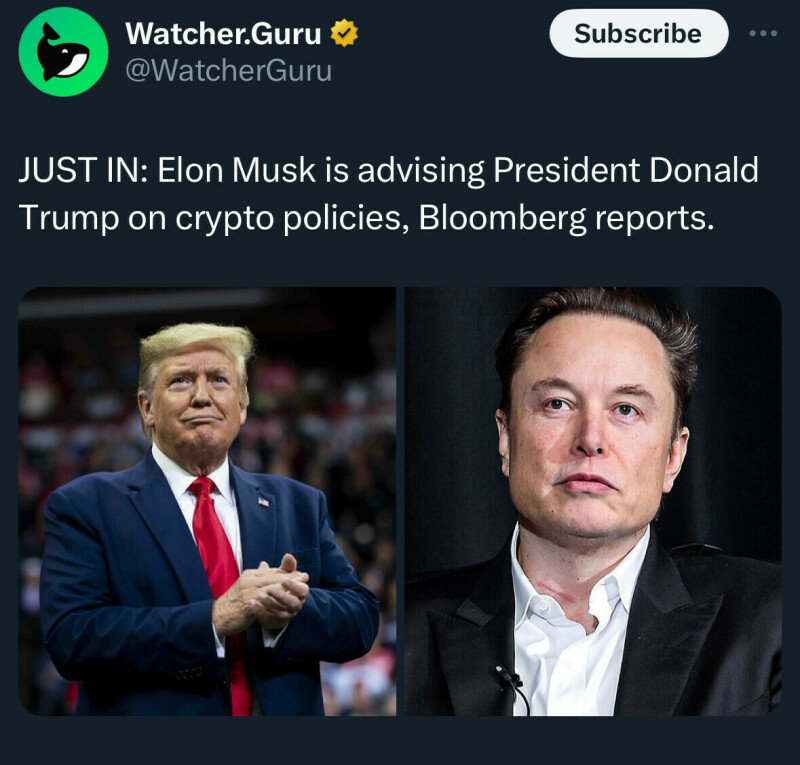Click the word "advising" in the post
The image size is (800, 765).
(421, 171)
